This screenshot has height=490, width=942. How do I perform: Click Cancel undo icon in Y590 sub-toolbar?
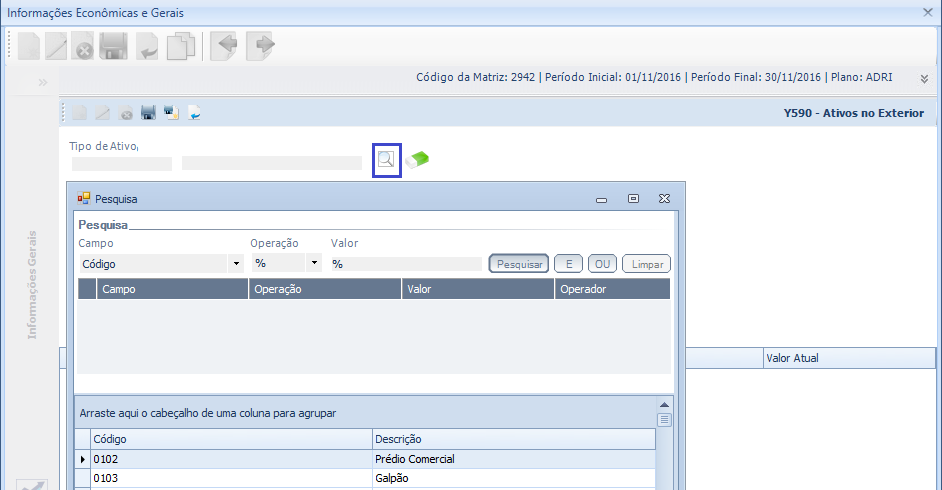(x=194, y=113)
